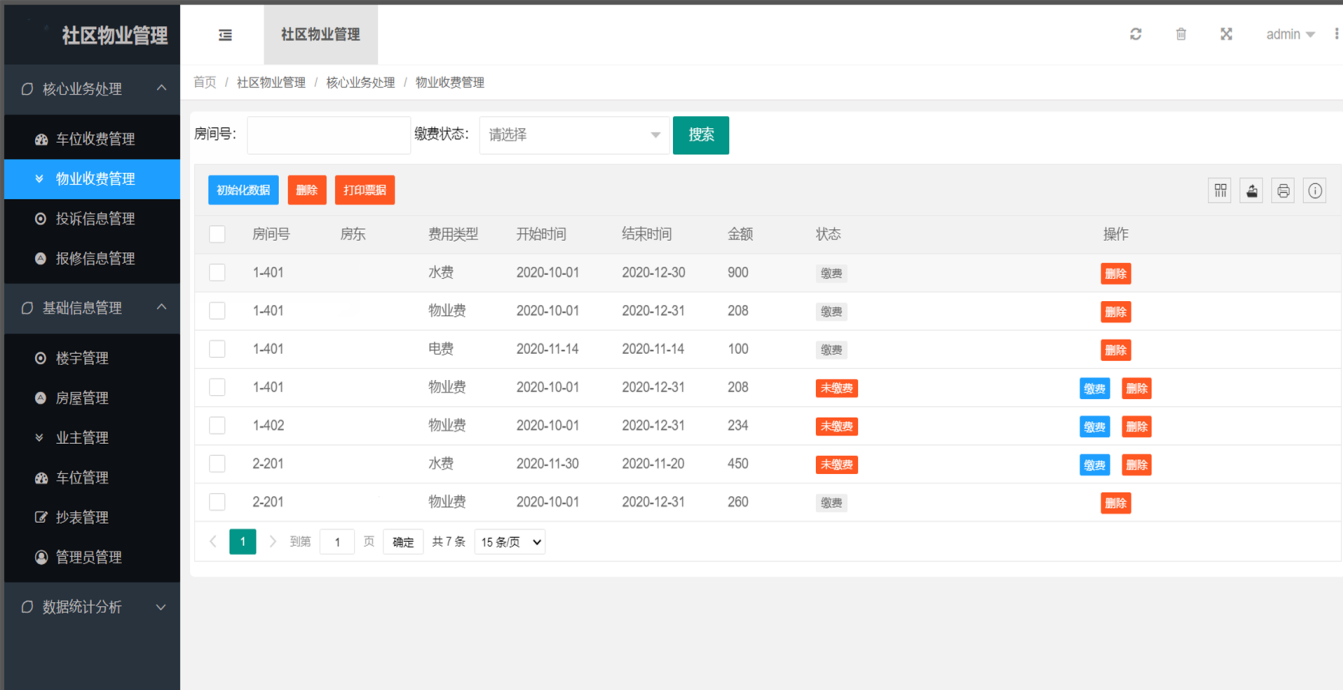The image size is (1343, 690).
Task: Tick the select-all checkbox in table header
Action: pyautogui.click(x=217, y=234)
